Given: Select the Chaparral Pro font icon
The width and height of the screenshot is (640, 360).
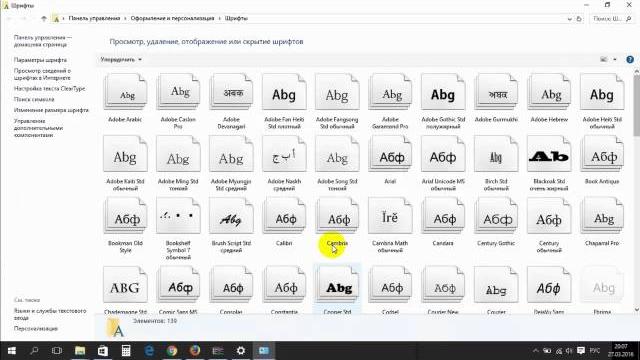Looking at the screenshot, I should point(602,216).
